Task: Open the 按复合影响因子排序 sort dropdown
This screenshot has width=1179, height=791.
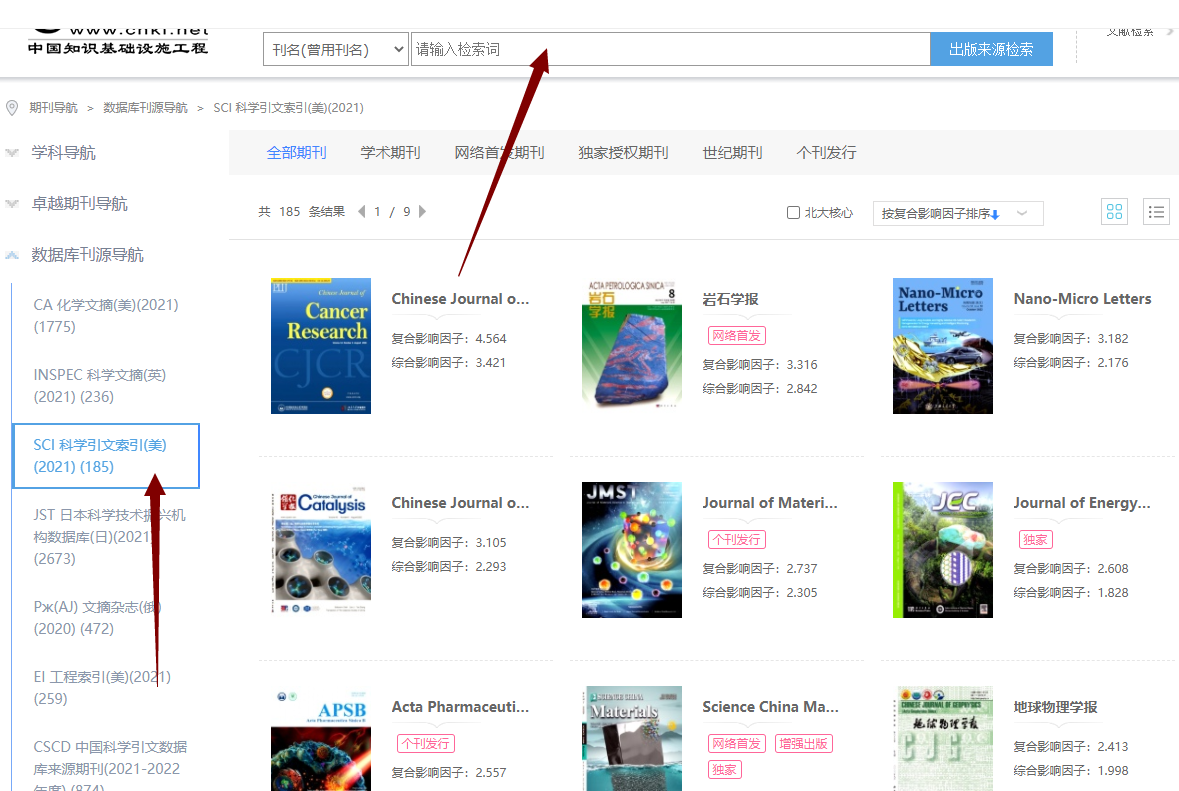Action: (958, 214)
